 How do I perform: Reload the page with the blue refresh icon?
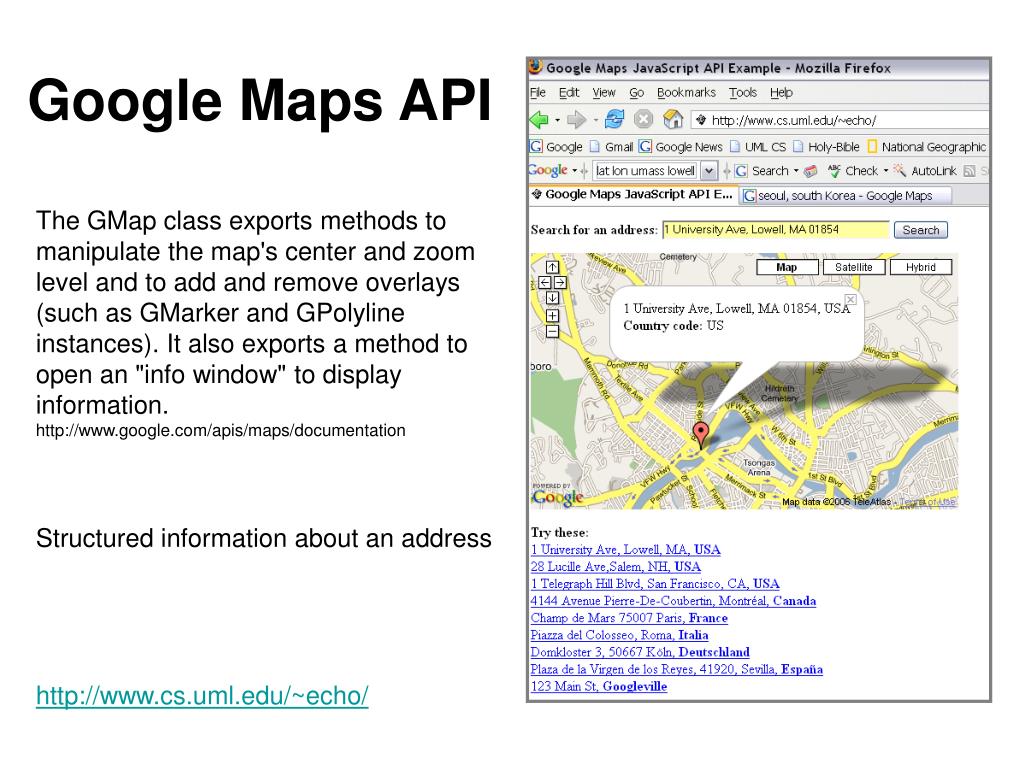coord(614,120)
